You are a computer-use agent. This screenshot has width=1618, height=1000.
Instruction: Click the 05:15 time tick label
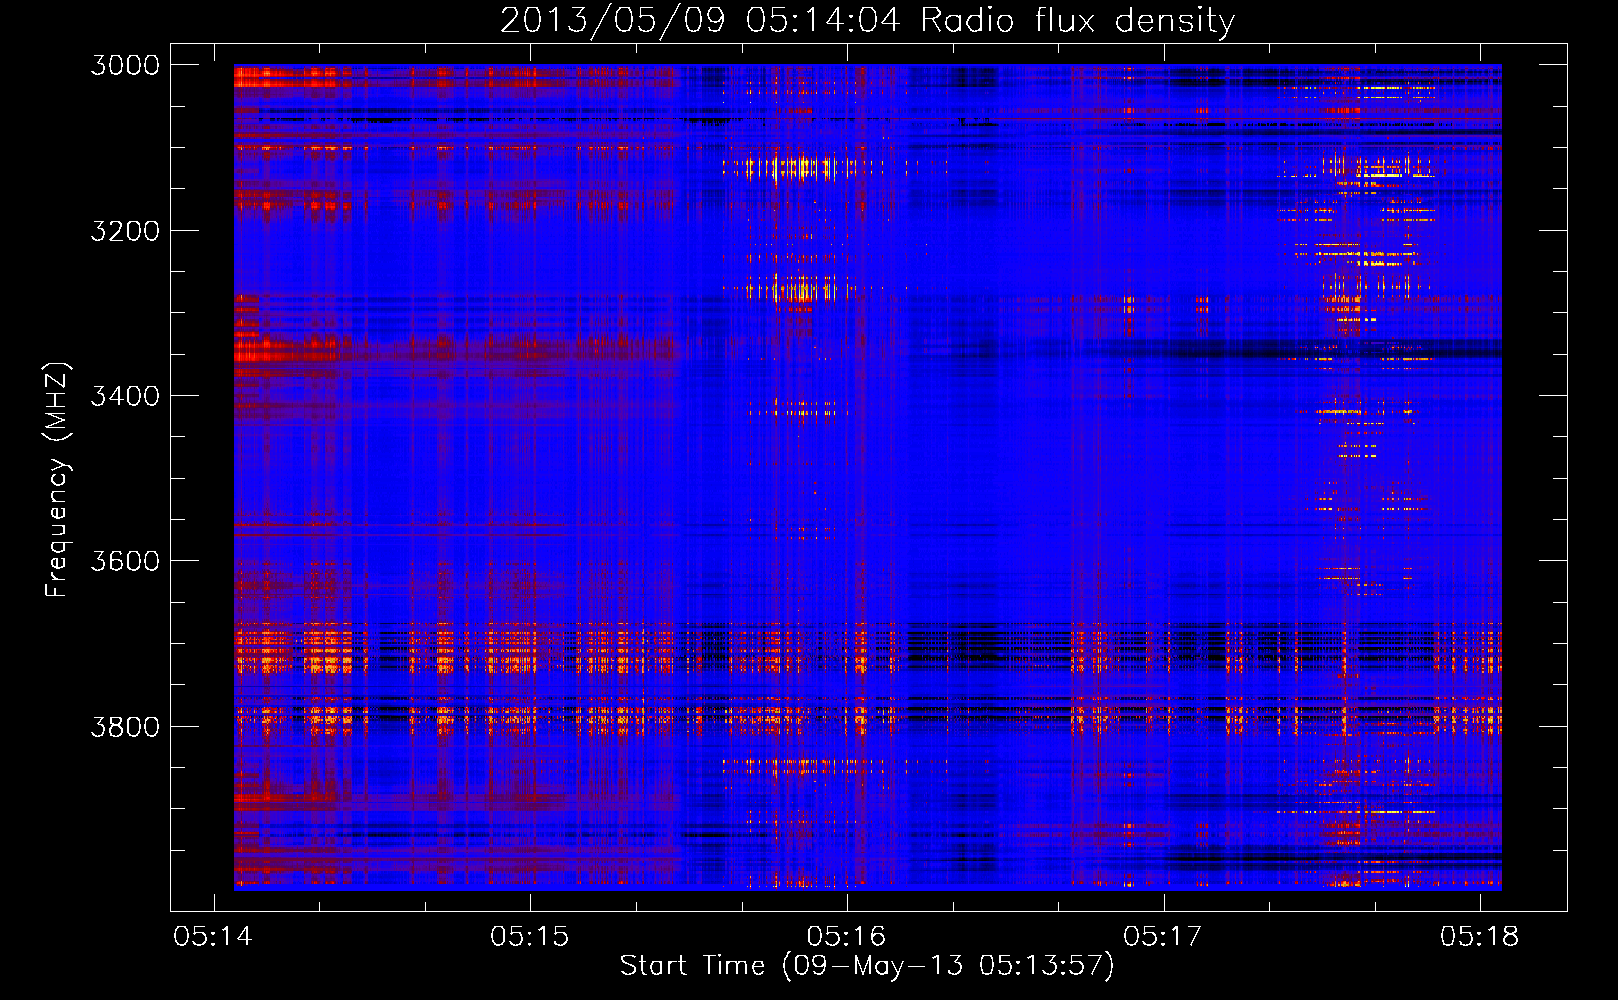(x=529, y=936)
